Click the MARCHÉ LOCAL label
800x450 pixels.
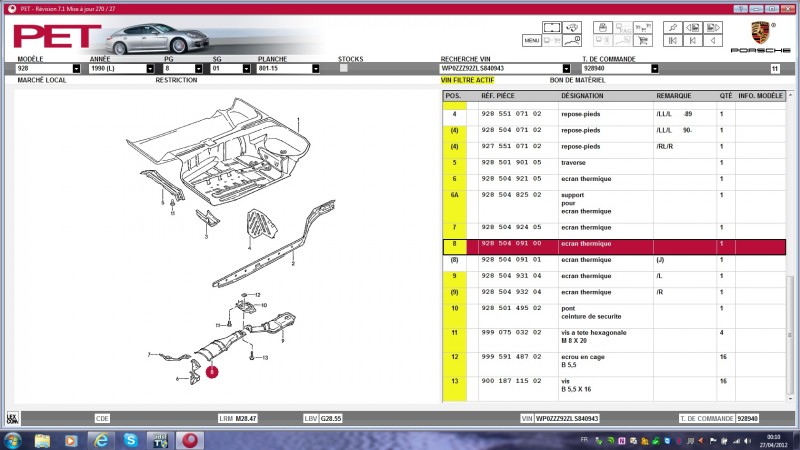[42, 80]
